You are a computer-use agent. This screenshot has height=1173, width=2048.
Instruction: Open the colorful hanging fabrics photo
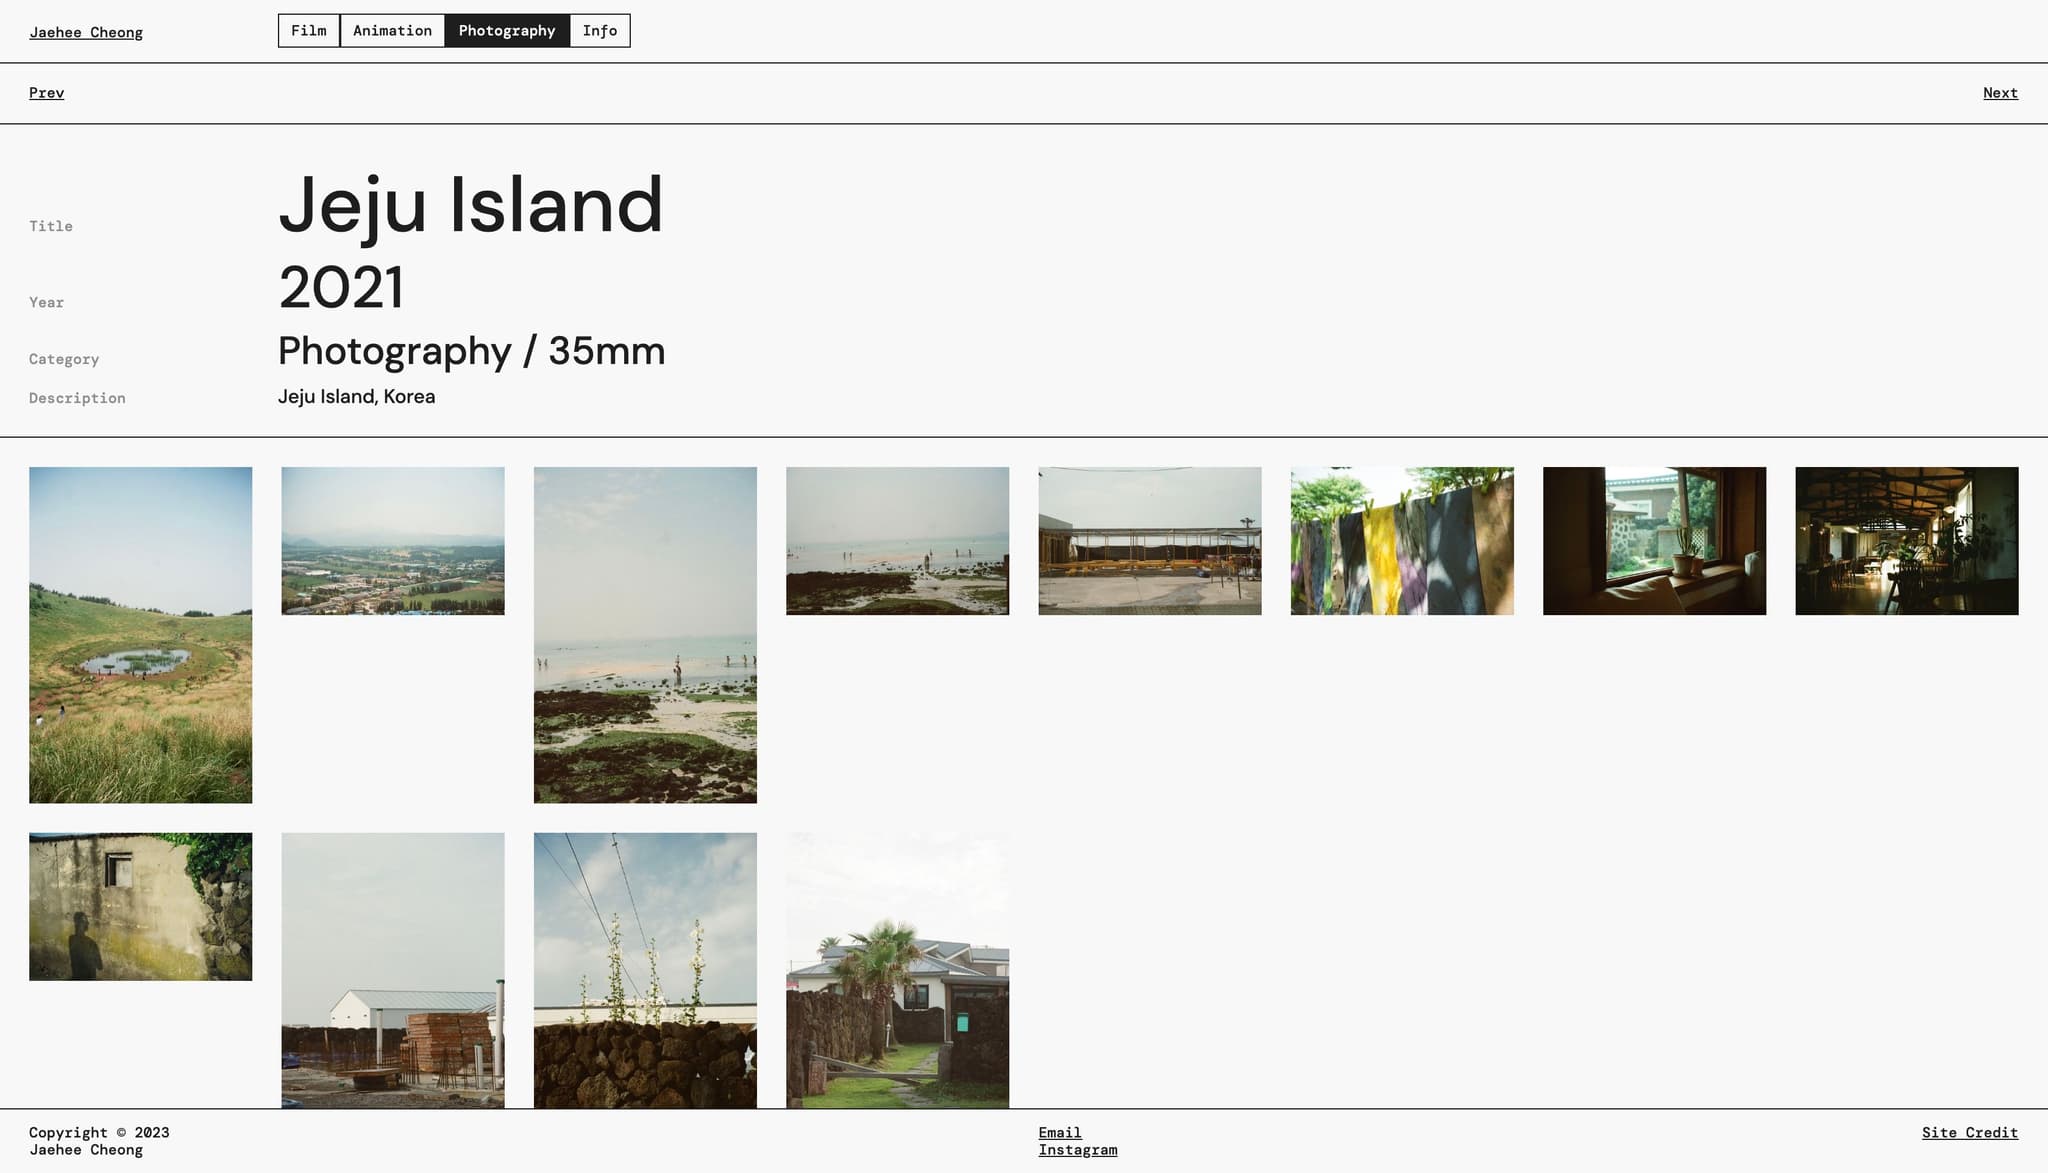[1402, 541]
